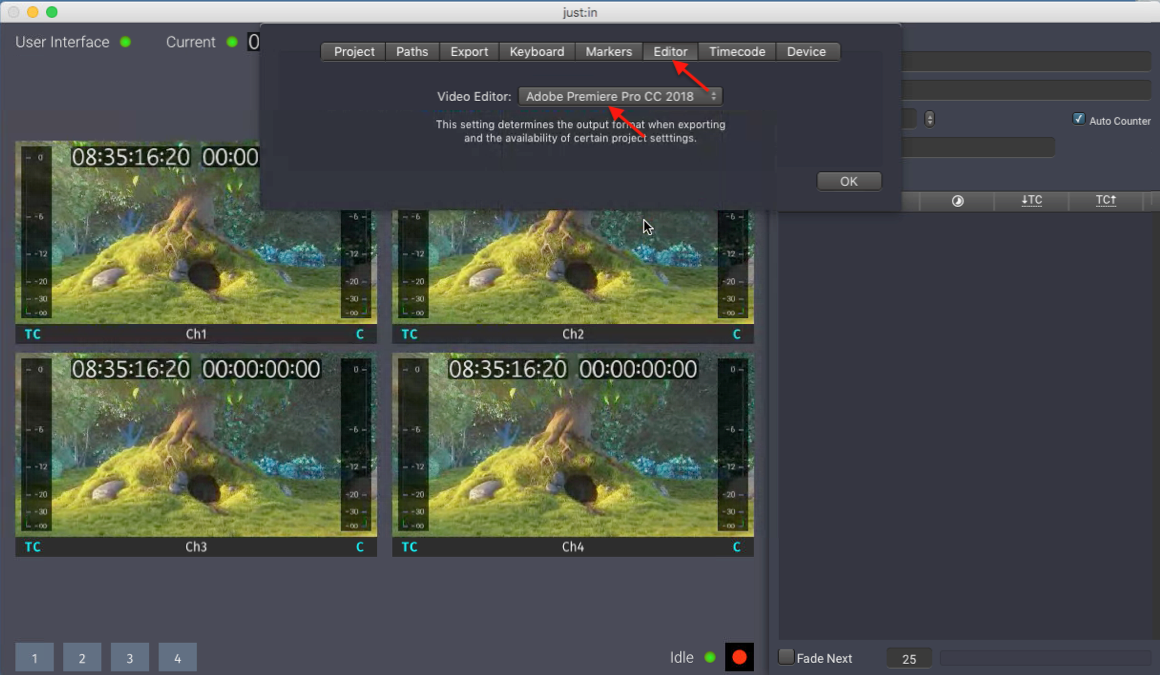Open the Video Editor dropdown
The width and height of the screenshot is (1160, 675).
click(x=620, y=96)
